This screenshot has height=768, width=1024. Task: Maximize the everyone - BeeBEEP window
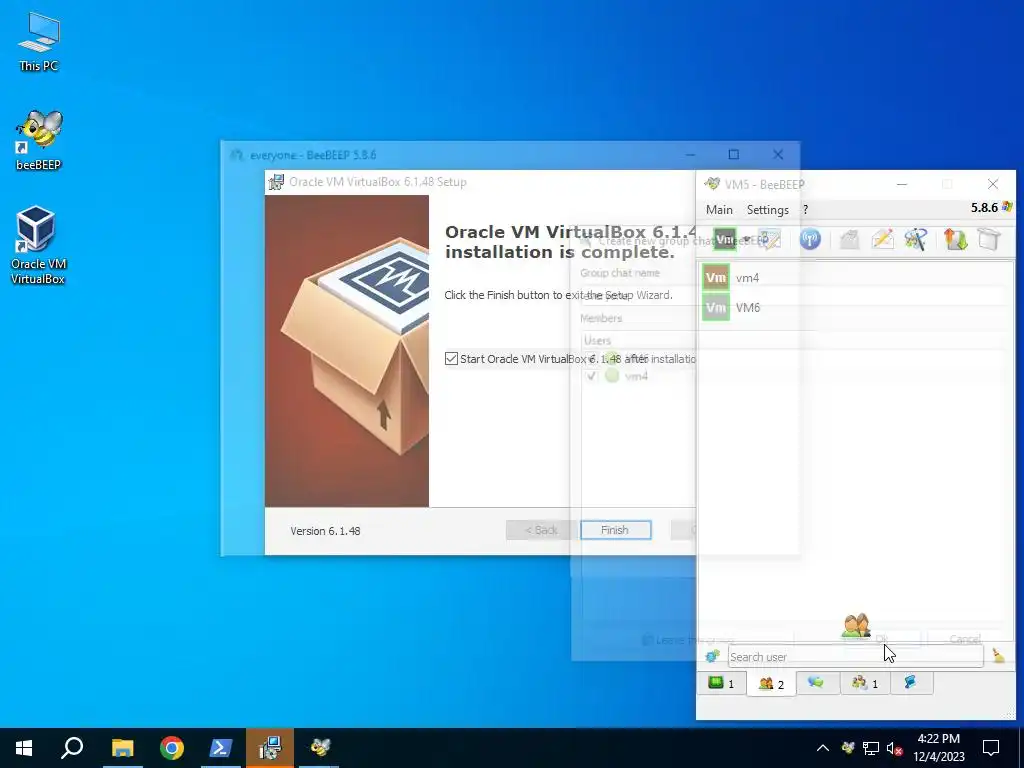click(x=733, y=155)
